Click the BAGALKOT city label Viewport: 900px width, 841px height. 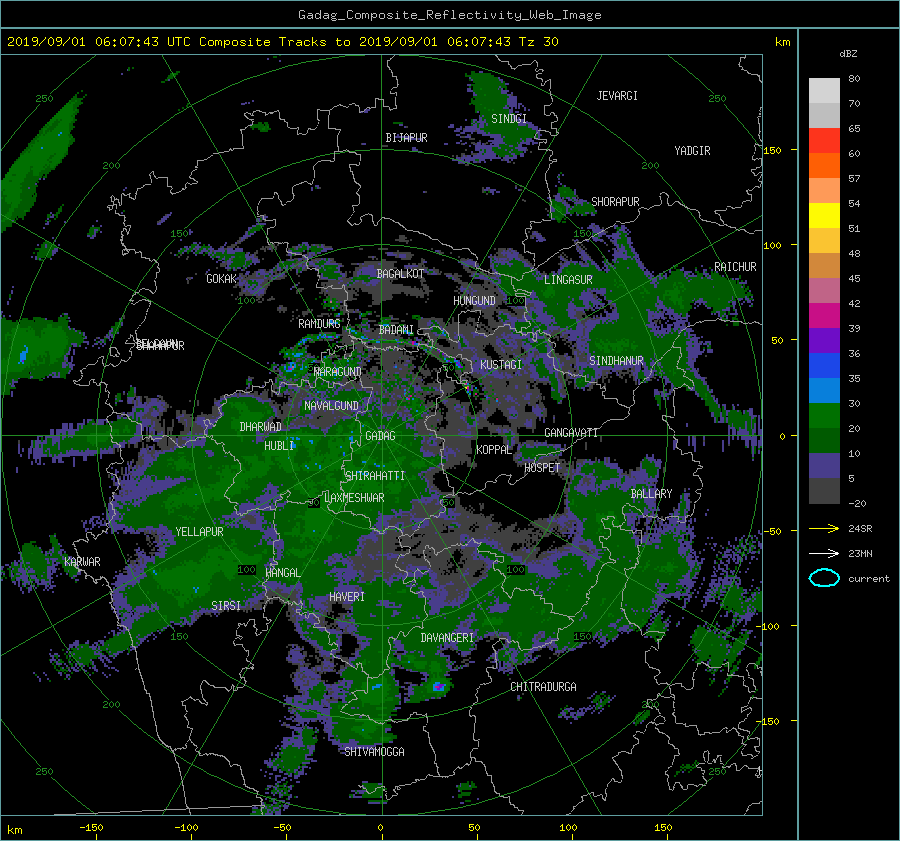[400, 274]
